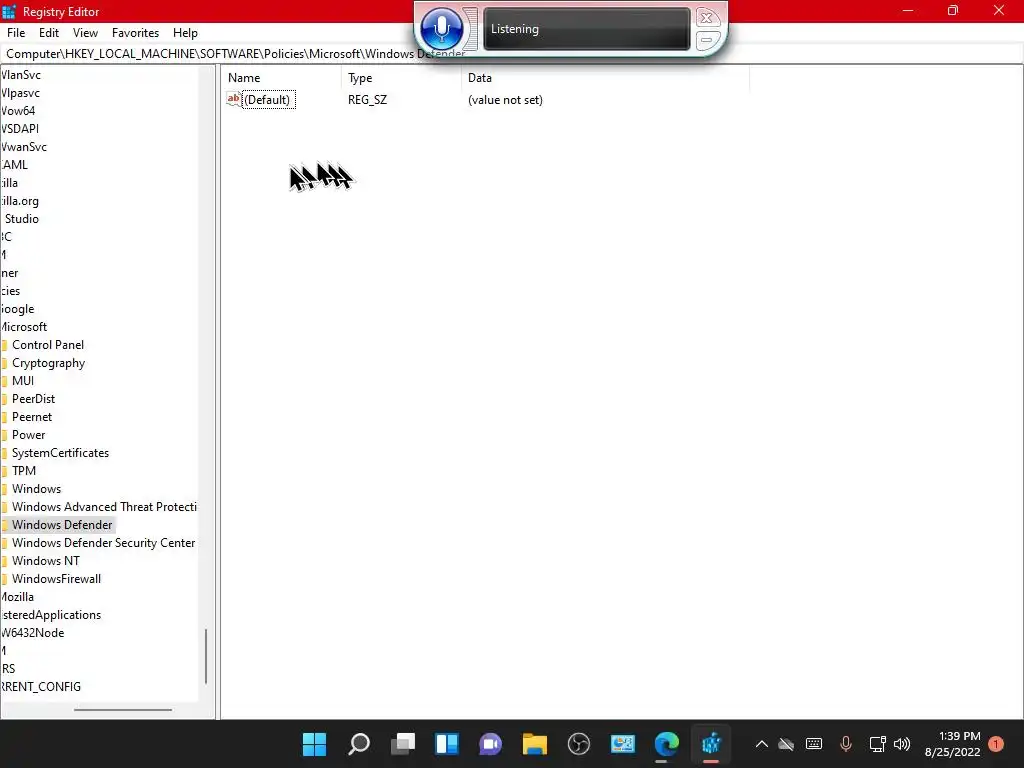Select the RegisteredApplications key
Screen dimensions: 1024x768
tap(51, 615)
